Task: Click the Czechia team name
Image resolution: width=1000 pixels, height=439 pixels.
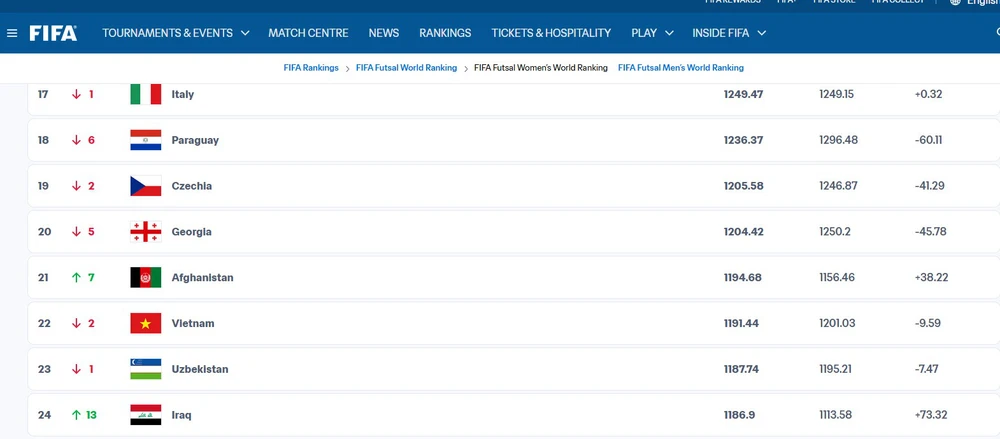Action: point(191,186)
